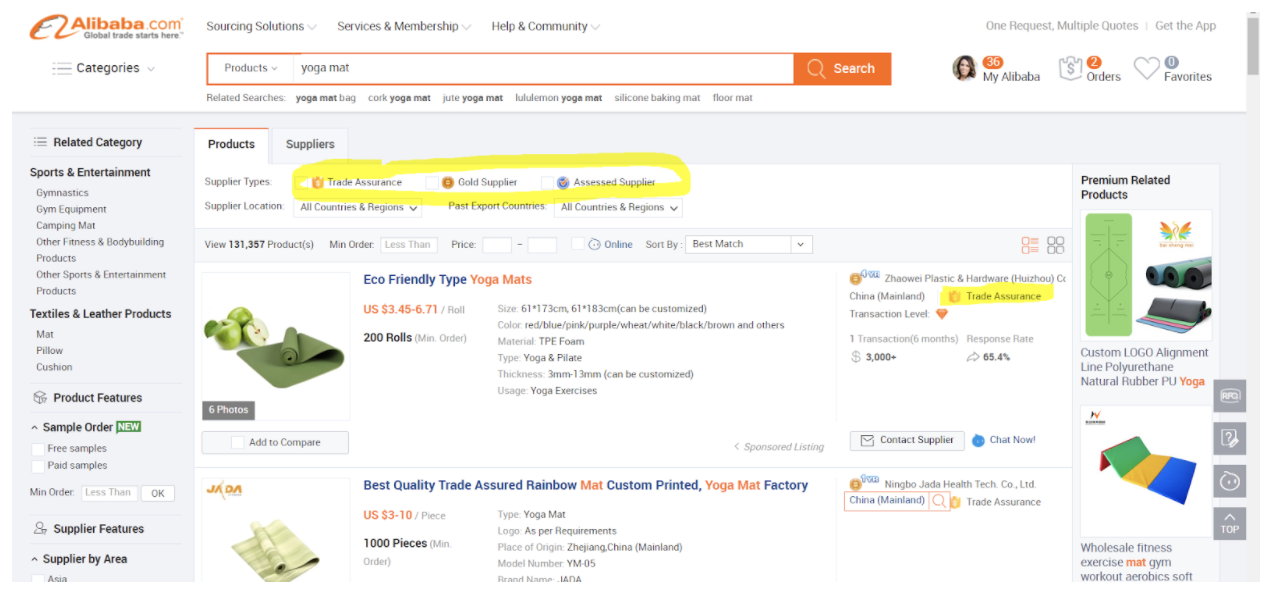Click the Alibaba.com logo
This screenshot has width=1264, height=604.
tap(106, 26)
